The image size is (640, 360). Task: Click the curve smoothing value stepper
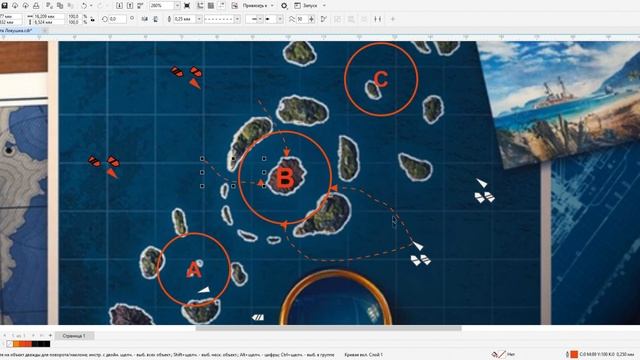pos(311,19)
